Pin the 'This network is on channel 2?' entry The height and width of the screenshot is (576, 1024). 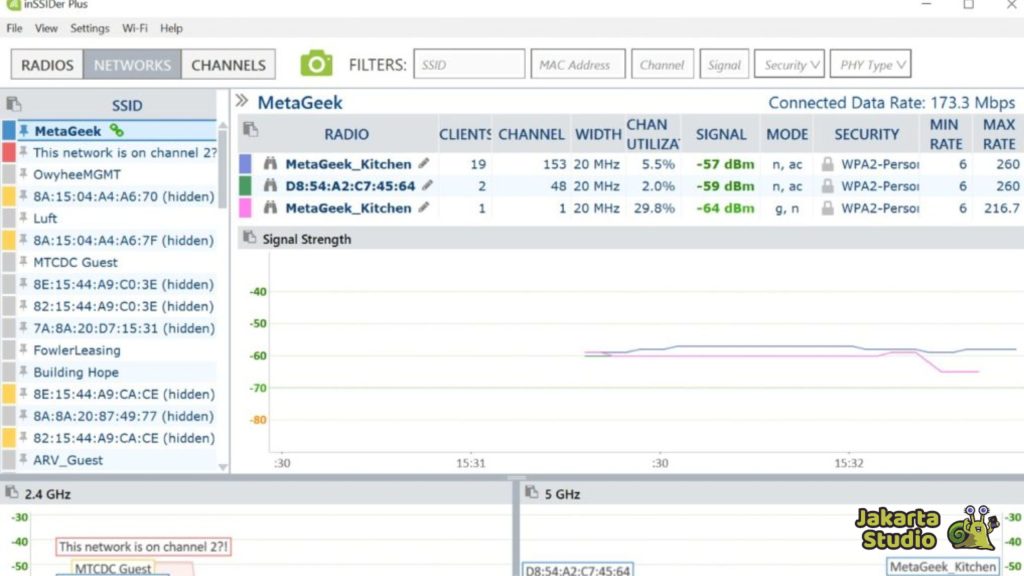24,152
